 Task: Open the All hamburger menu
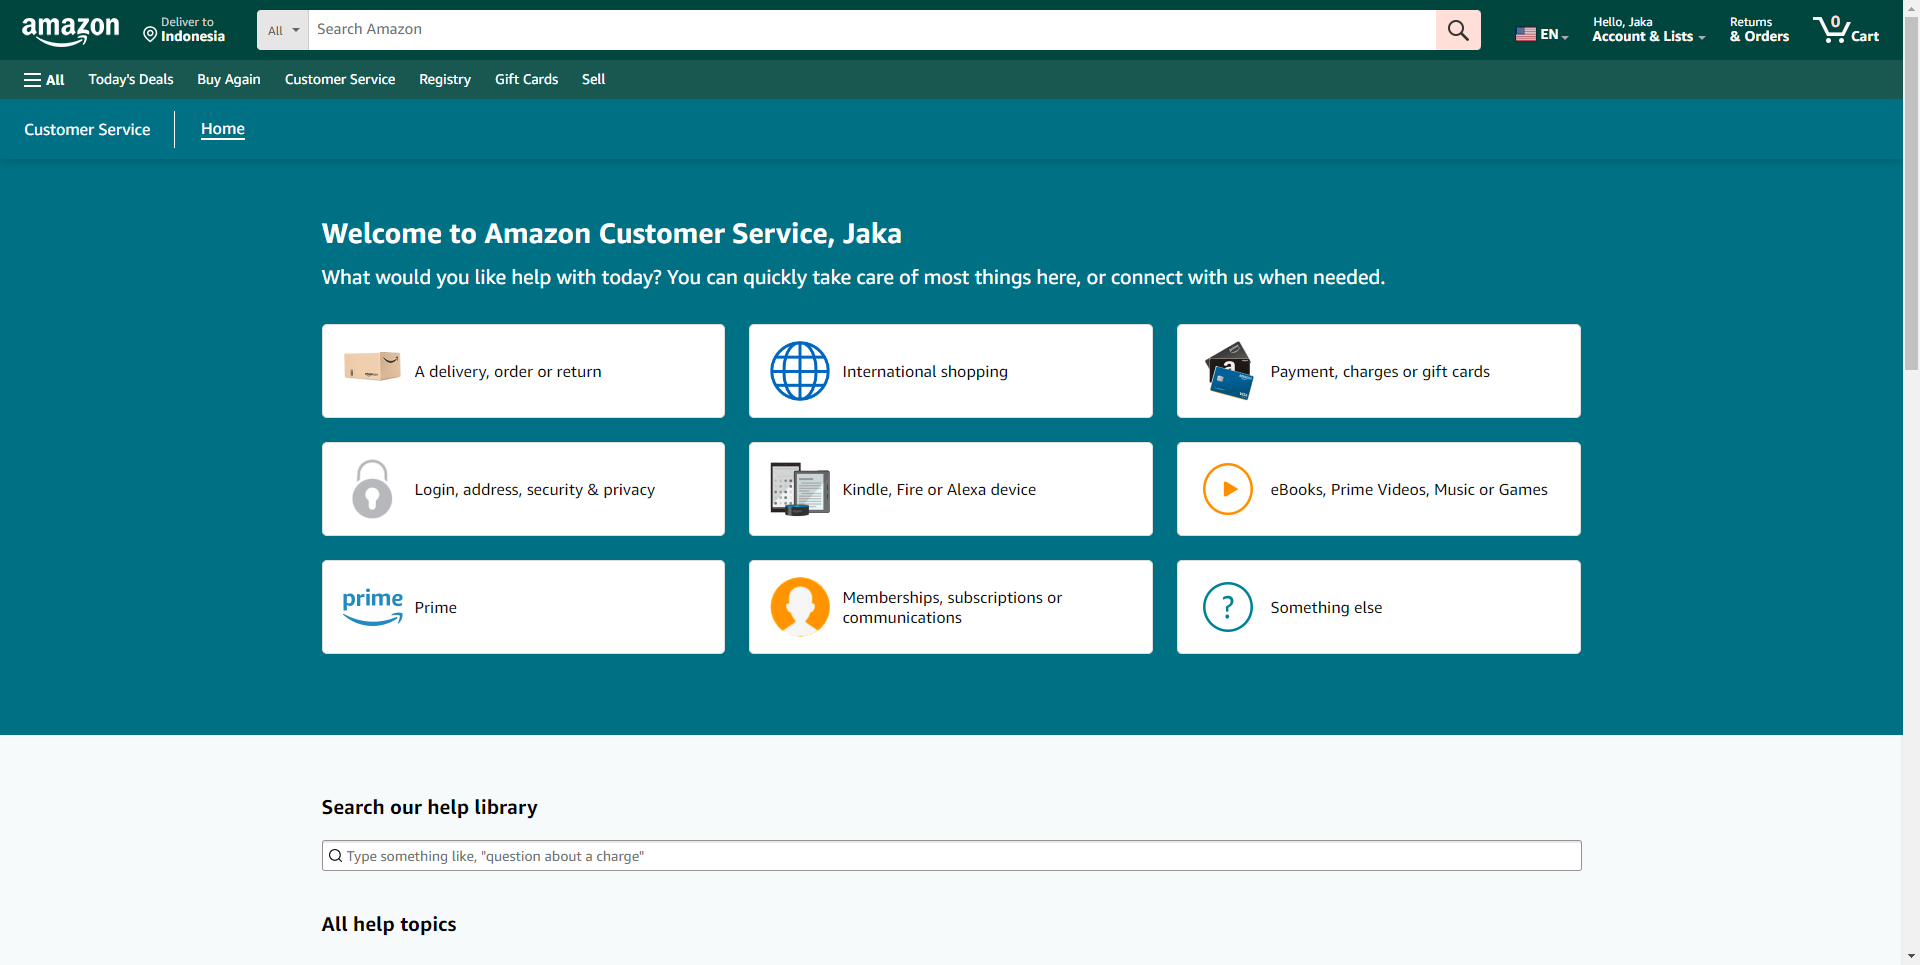(x=44, y=80)
